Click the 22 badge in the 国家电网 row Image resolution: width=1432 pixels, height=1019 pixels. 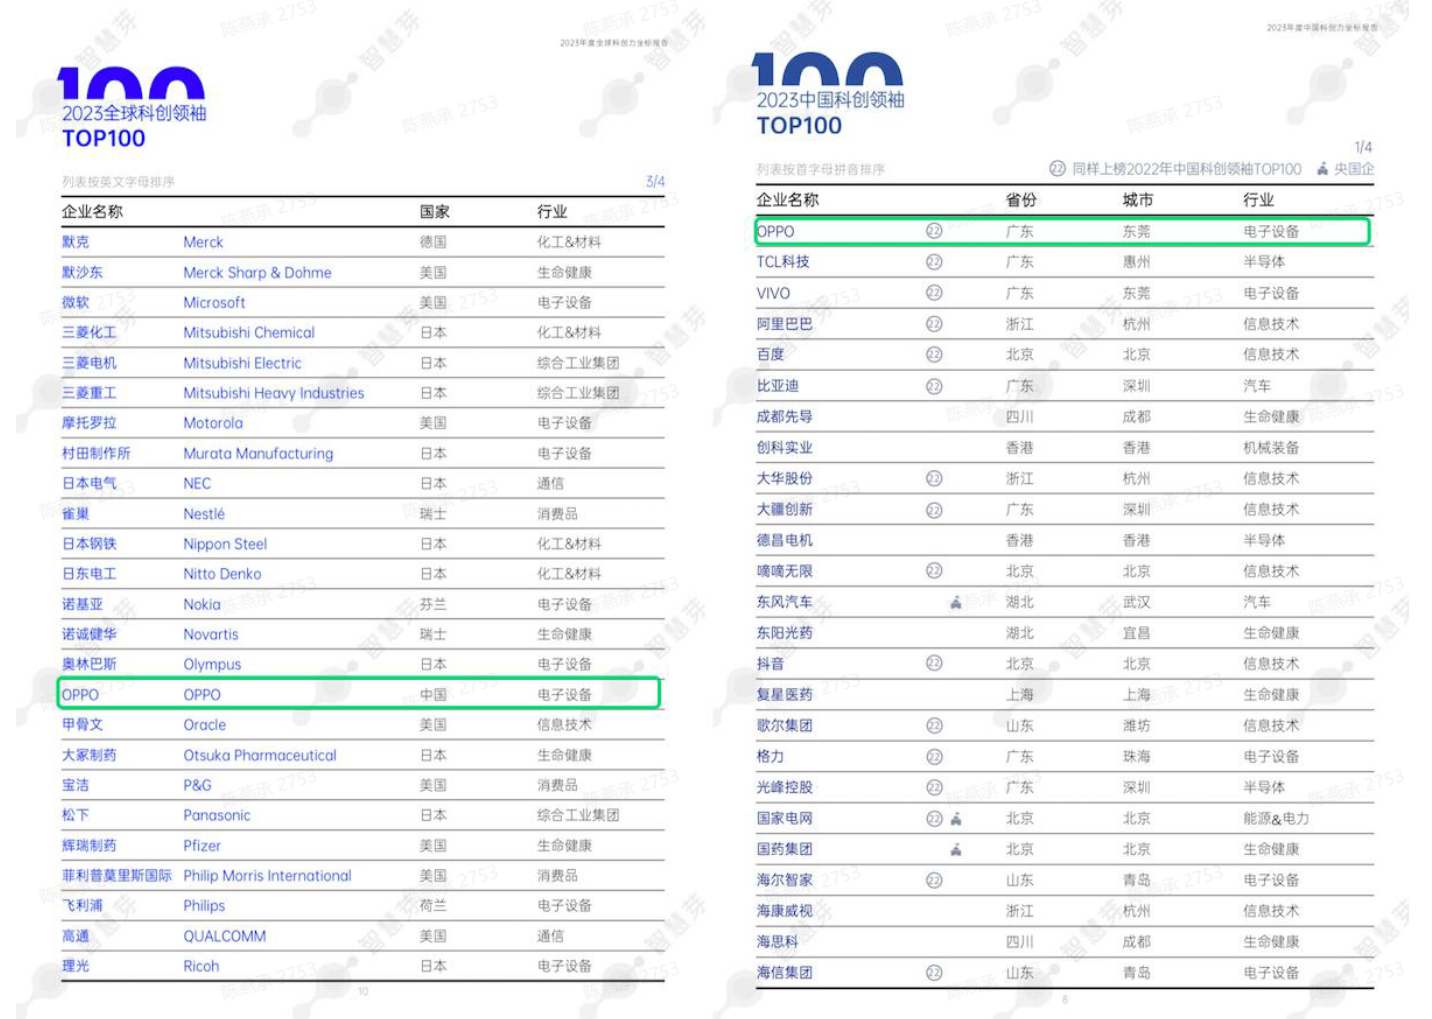pyautogui.click(x=934, y=819)
